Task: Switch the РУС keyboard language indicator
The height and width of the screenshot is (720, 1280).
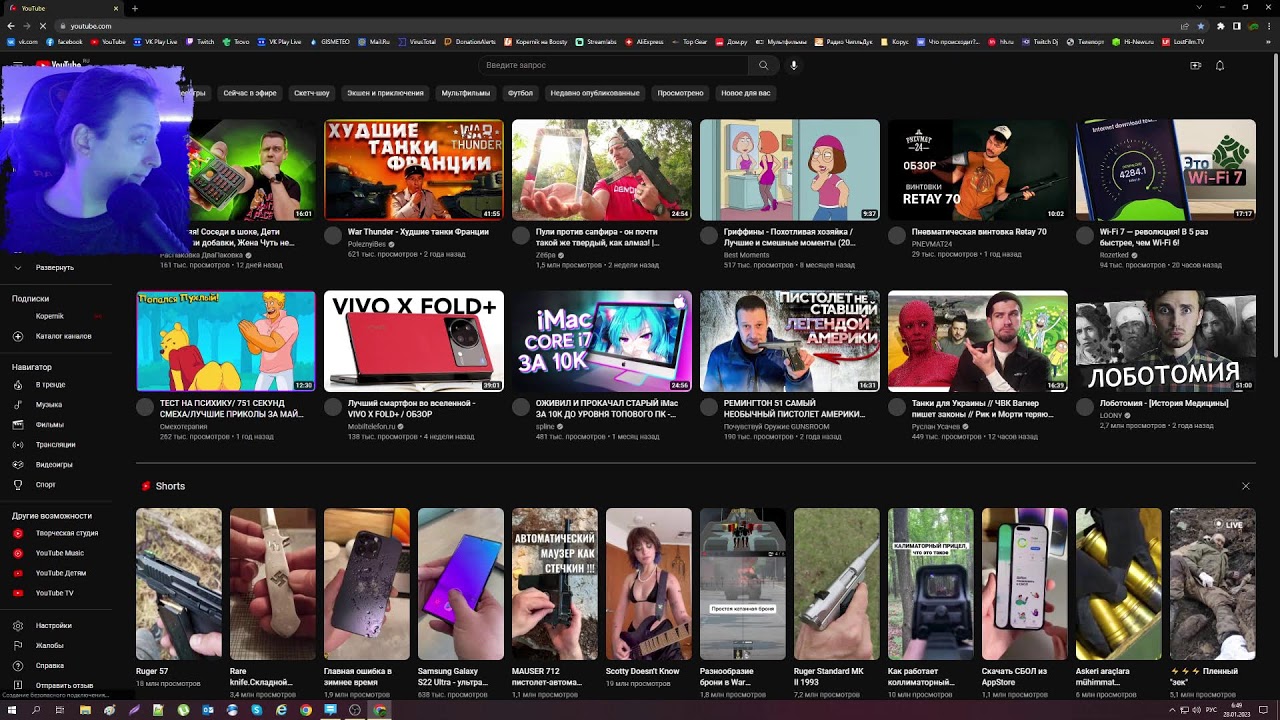Action: [1213, 710]
